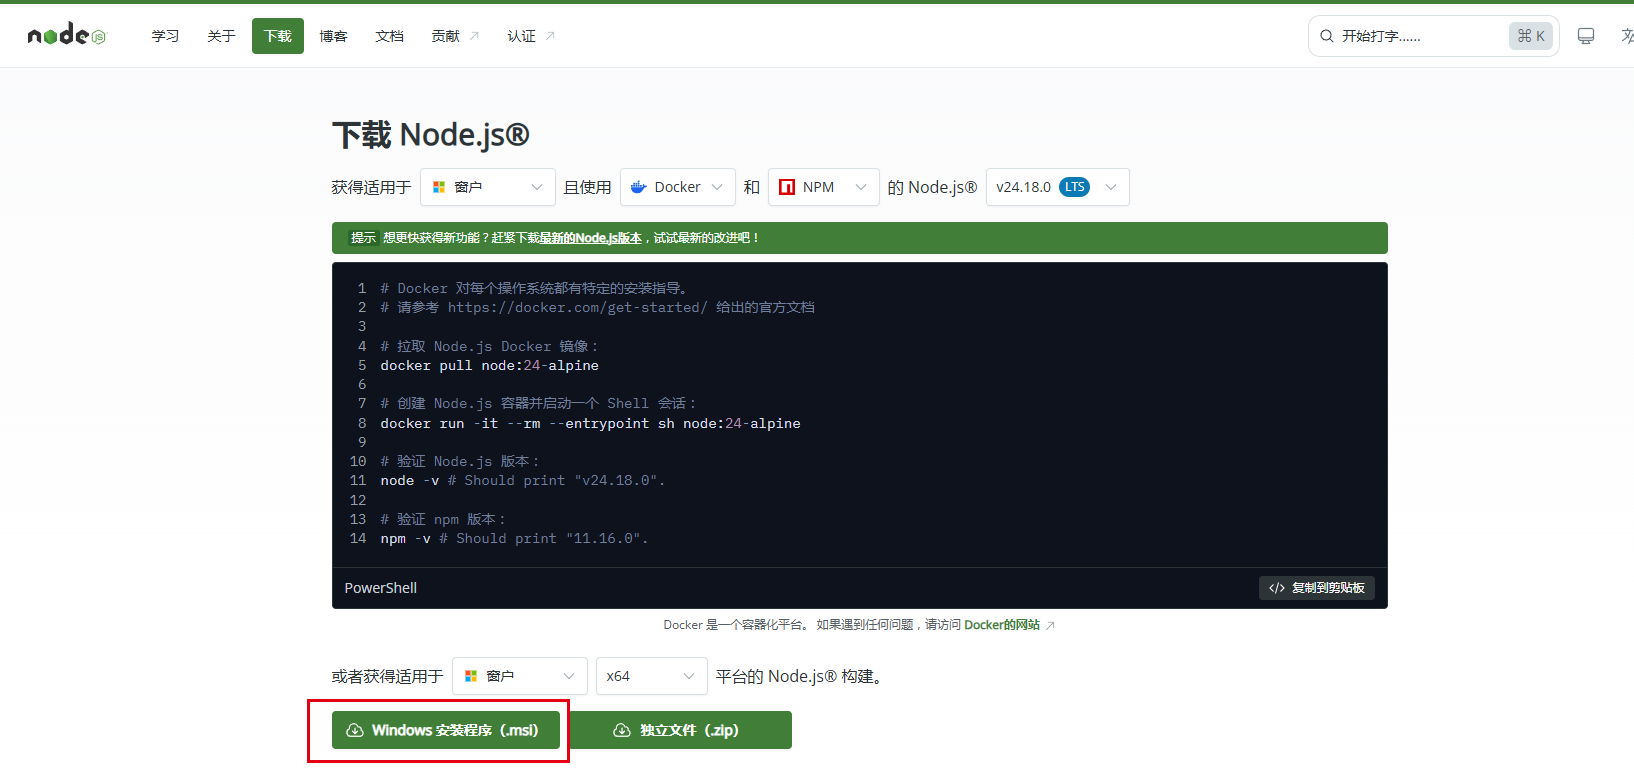
Task: Click the text "平台的 Node.js® 构建。"
Action: click(800, 677)
